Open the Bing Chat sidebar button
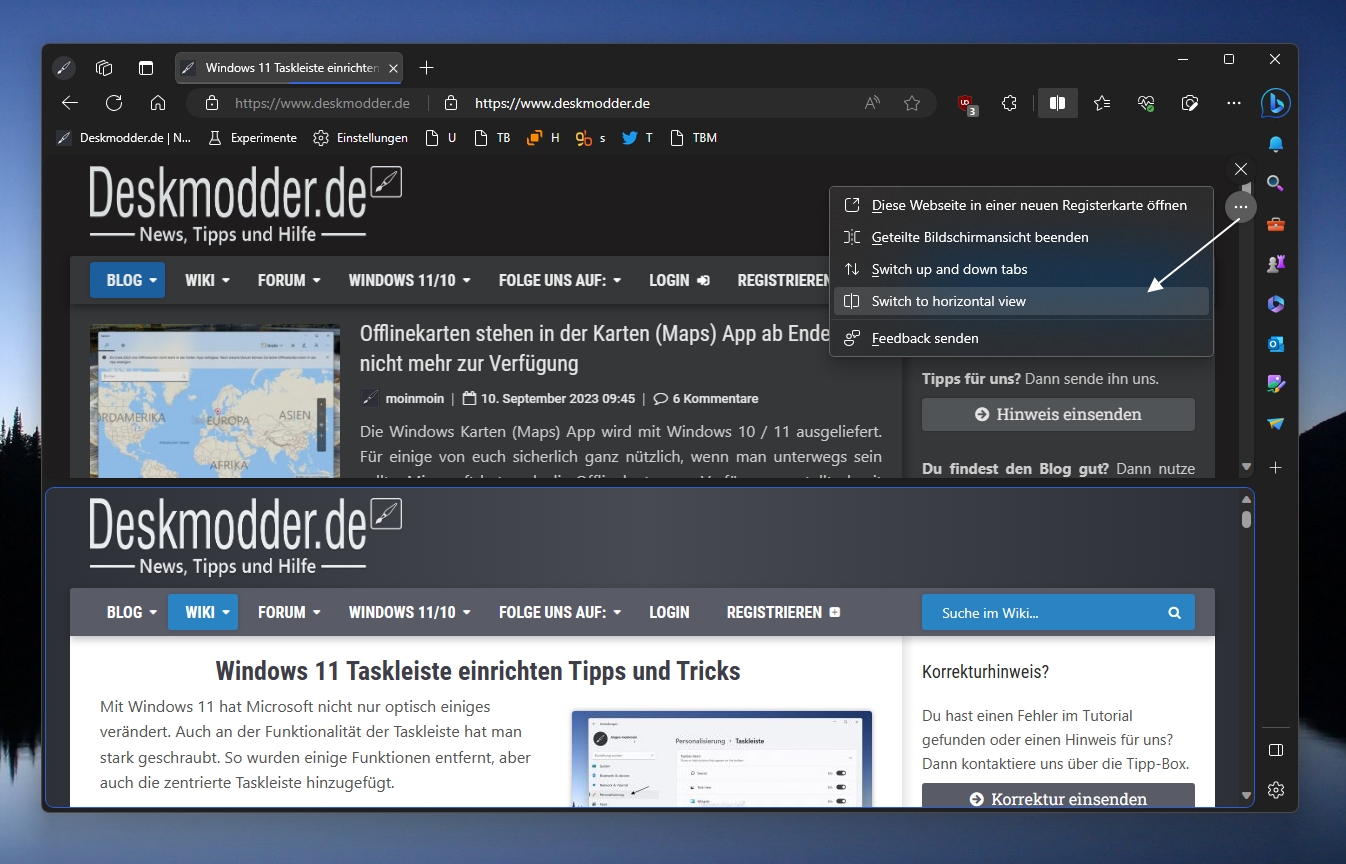Viewport: 1346px width, 864px height. click(x=1275, y=103)
